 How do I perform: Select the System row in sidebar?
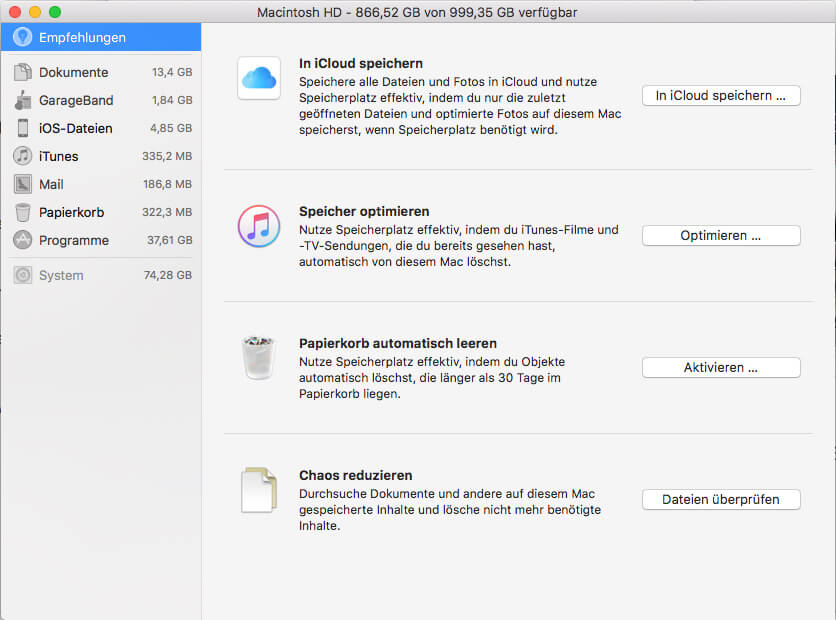tap(100, 275)
